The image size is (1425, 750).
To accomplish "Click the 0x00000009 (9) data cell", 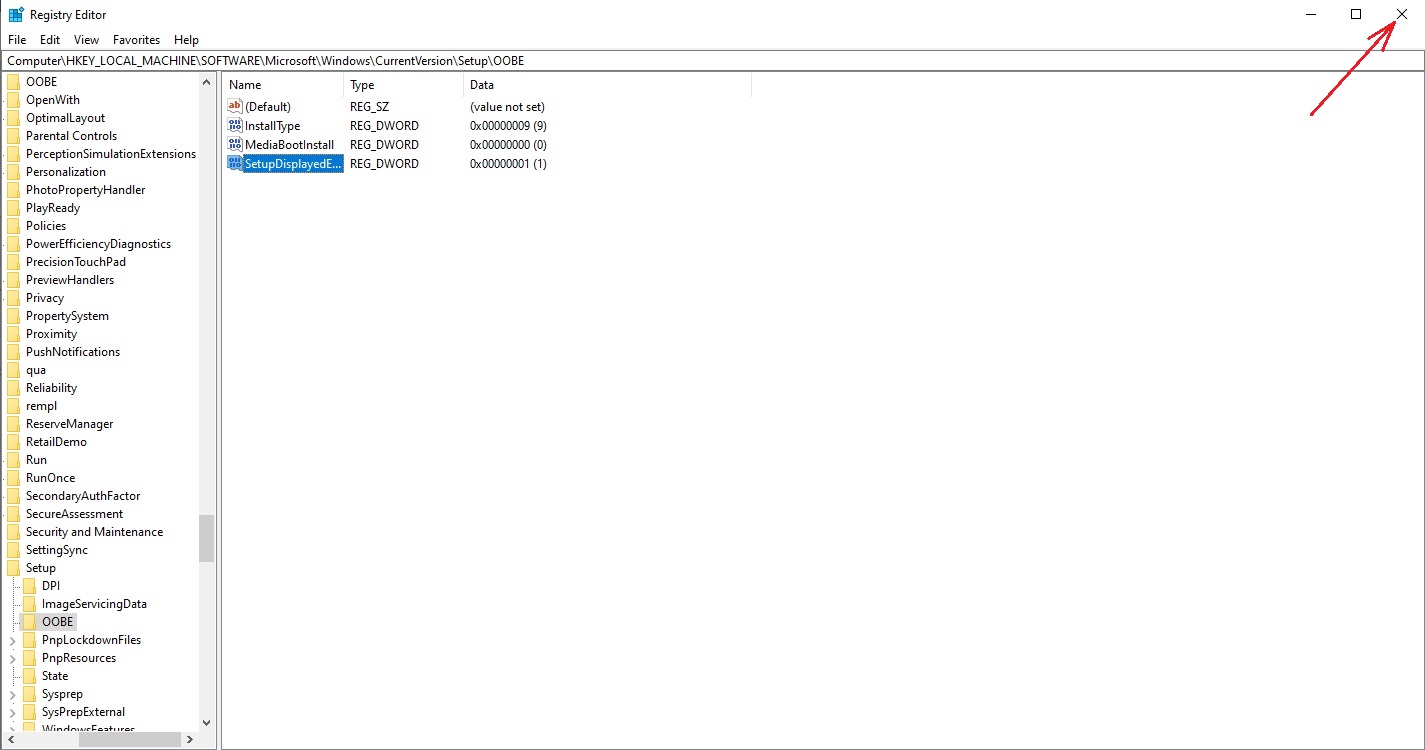I will click(x=508, y=126).
